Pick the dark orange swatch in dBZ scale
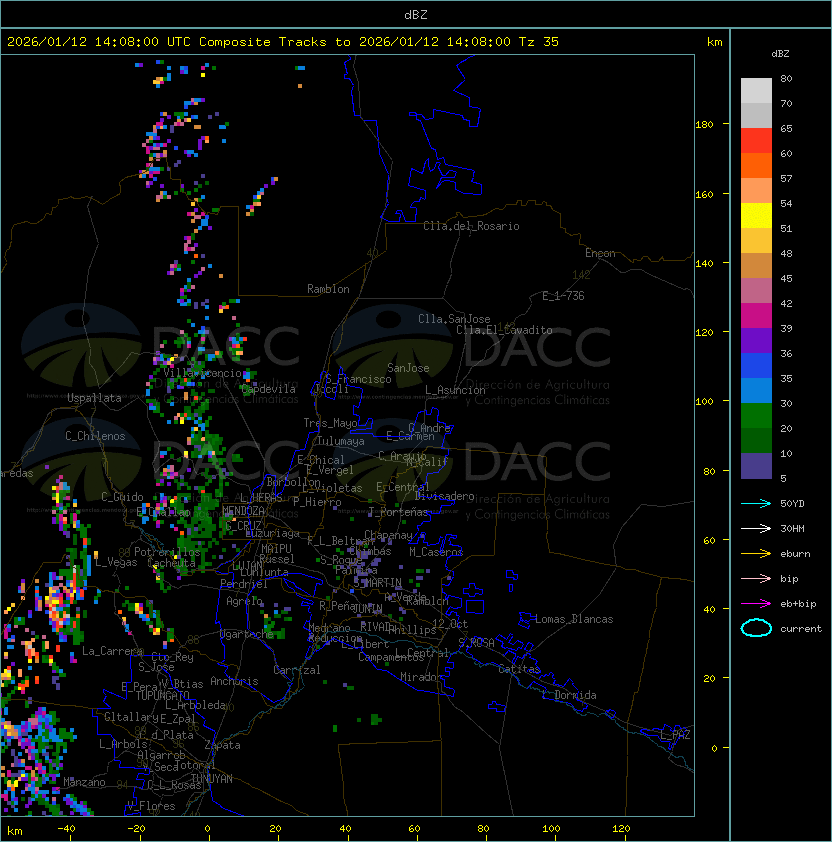This screenshot has height=842, width=832. tap(756, 166)
